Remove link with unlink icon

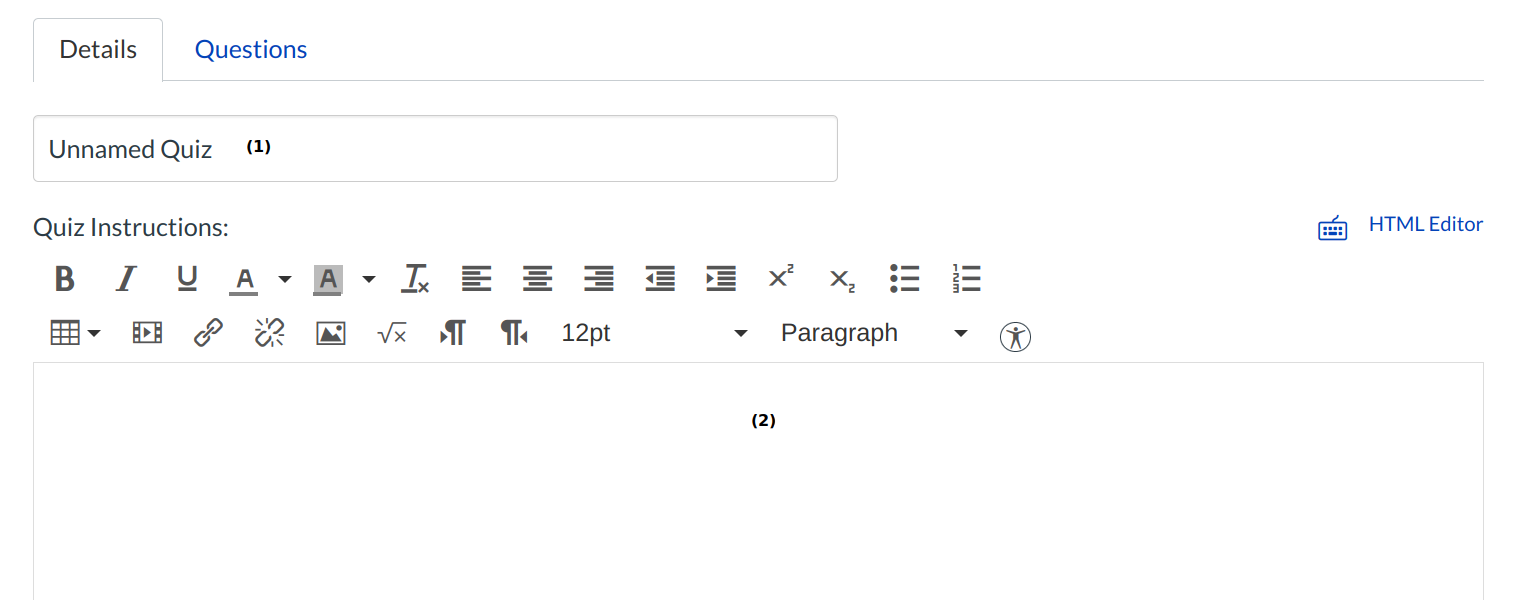(x=269, y=333)
